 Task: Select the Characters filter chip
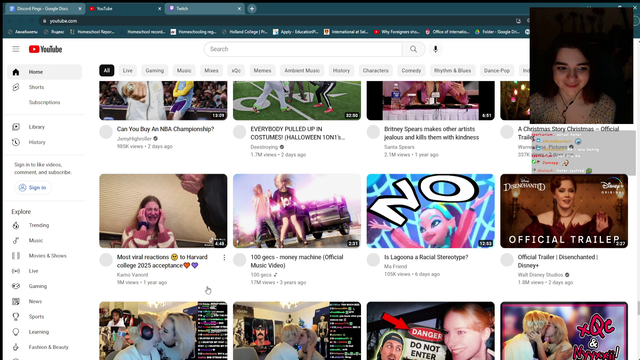click(x=376, y=71)
